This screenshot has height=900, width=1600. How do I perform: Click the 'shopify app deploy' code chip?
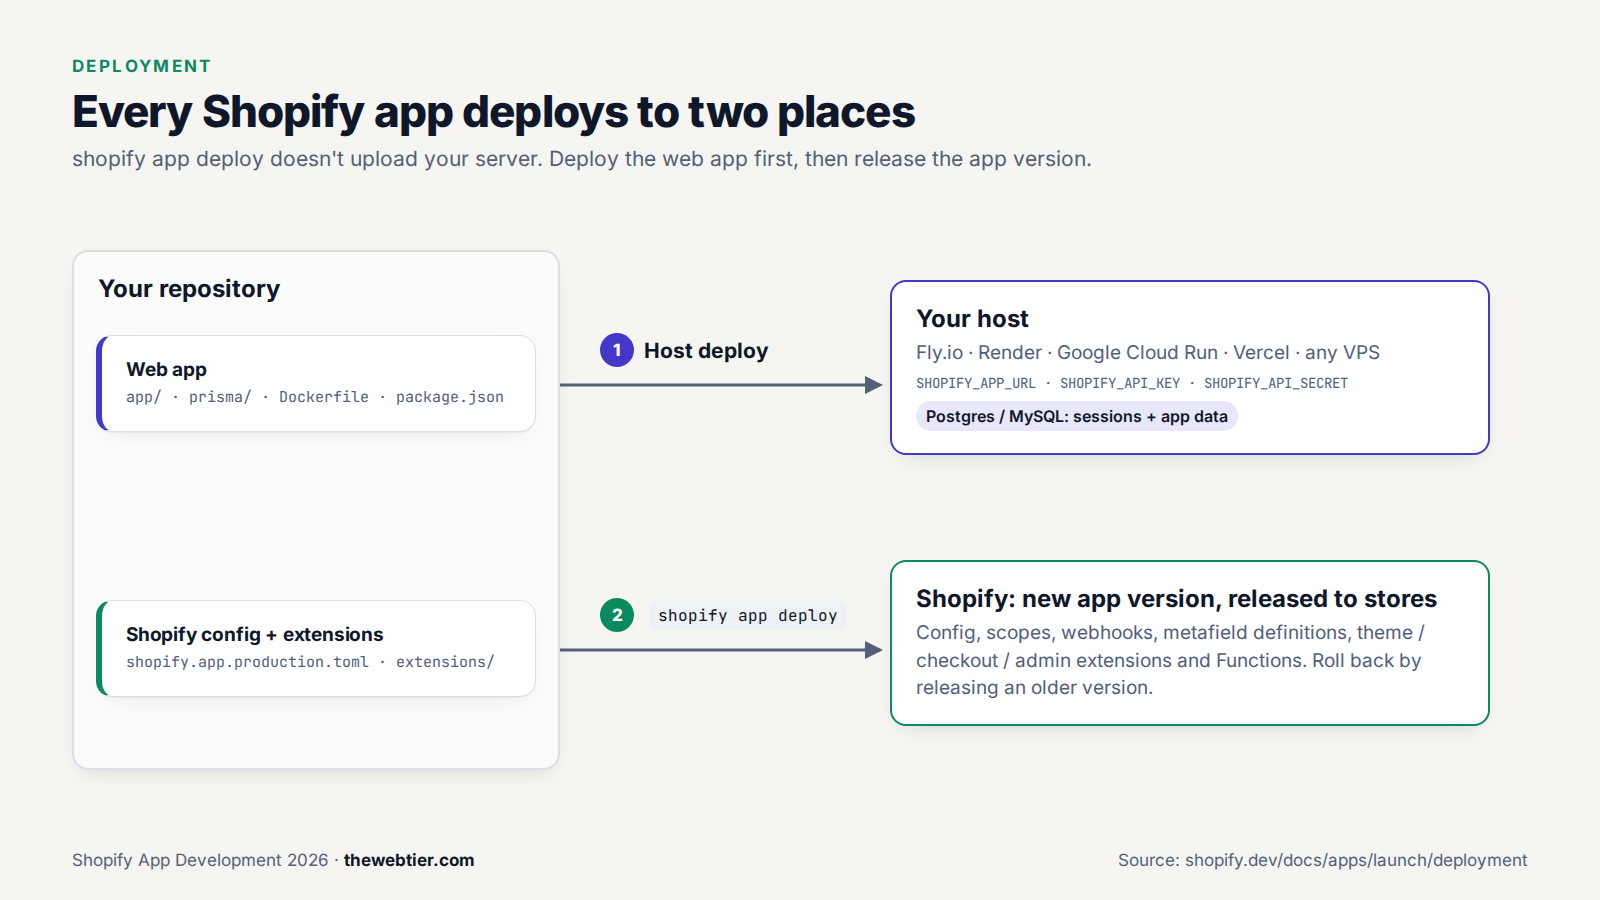click(748, 616)
